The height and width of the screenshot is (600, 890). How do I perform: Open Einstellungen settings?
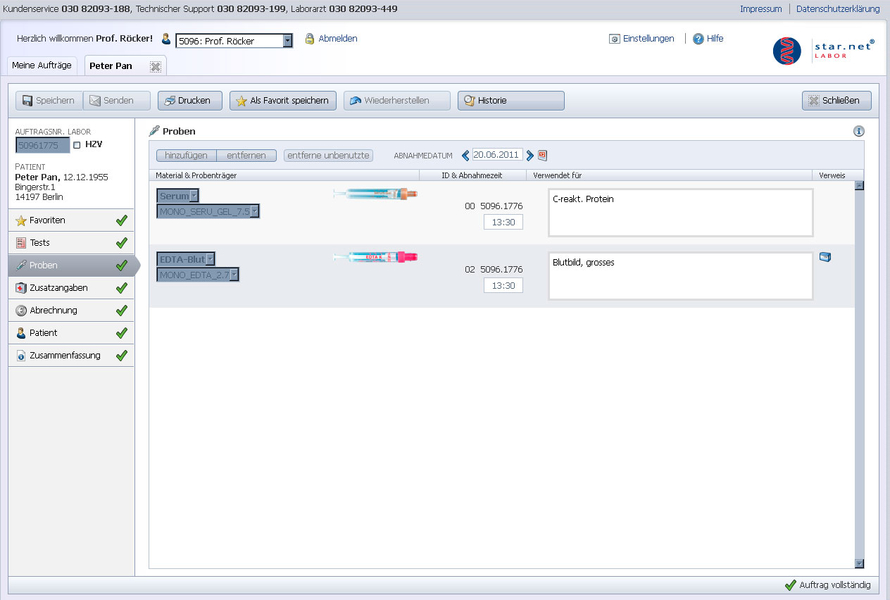pyautogui.click(x=641, y=39)
